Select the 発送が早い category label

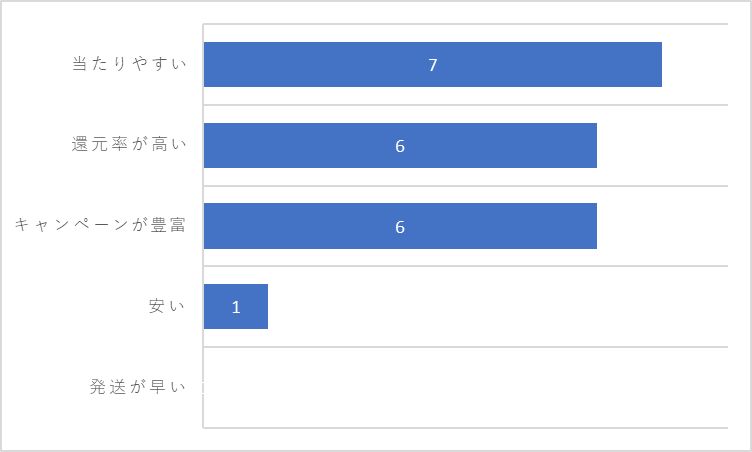138,386
